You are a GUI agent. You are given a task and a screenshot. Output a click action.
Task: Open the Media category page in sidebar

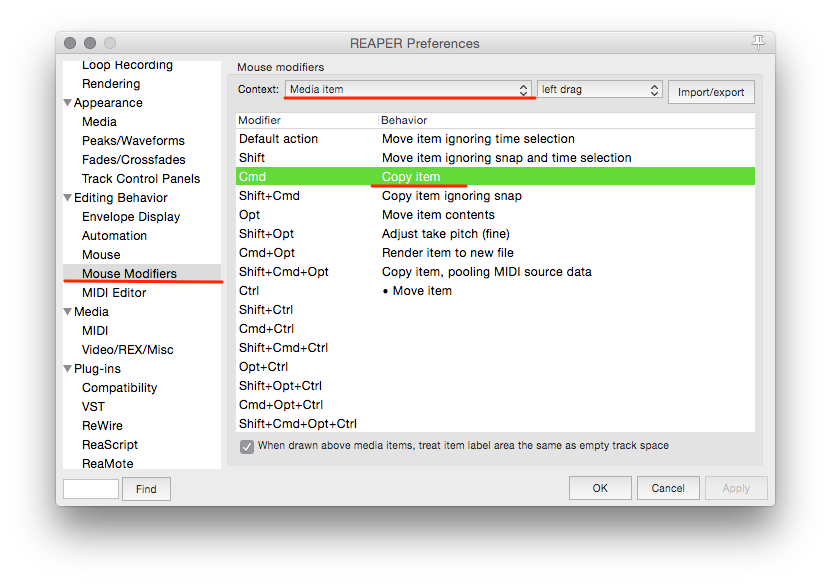click(91, 312)
